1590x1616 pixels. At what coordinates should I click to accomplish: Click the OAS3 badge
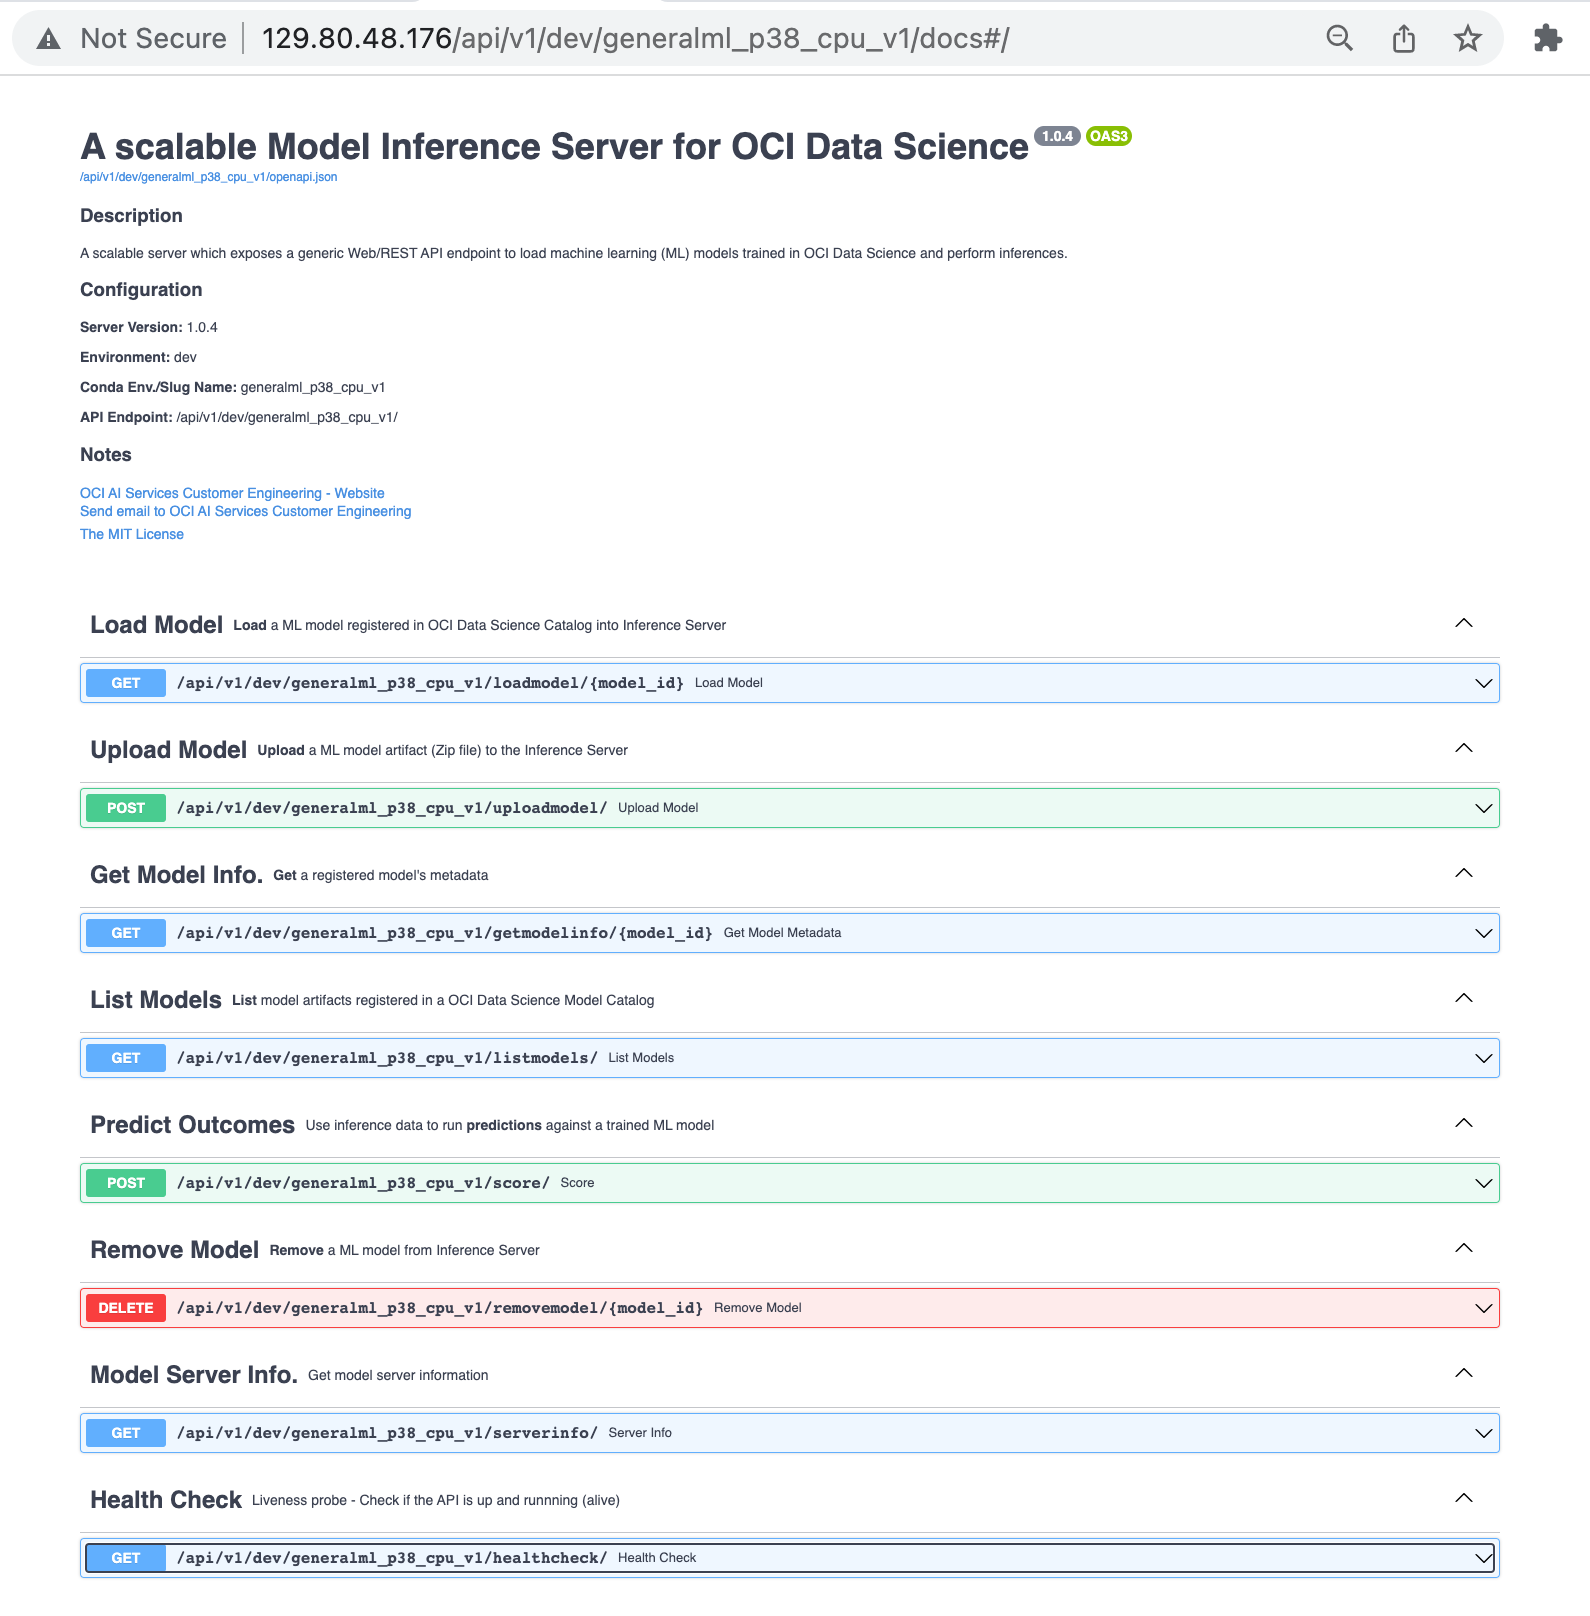(x=1109, y=136)
